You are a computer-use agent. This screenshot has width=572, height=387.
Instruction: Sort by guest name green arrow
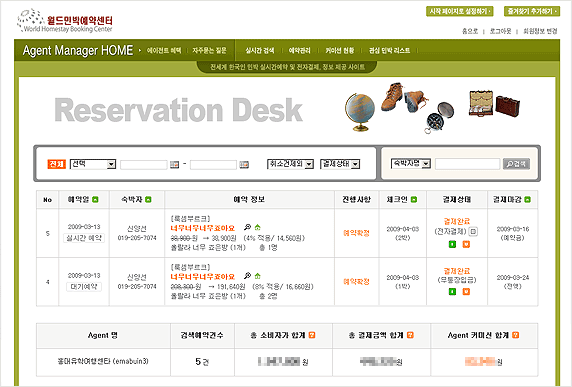click(x=148, y=200)
